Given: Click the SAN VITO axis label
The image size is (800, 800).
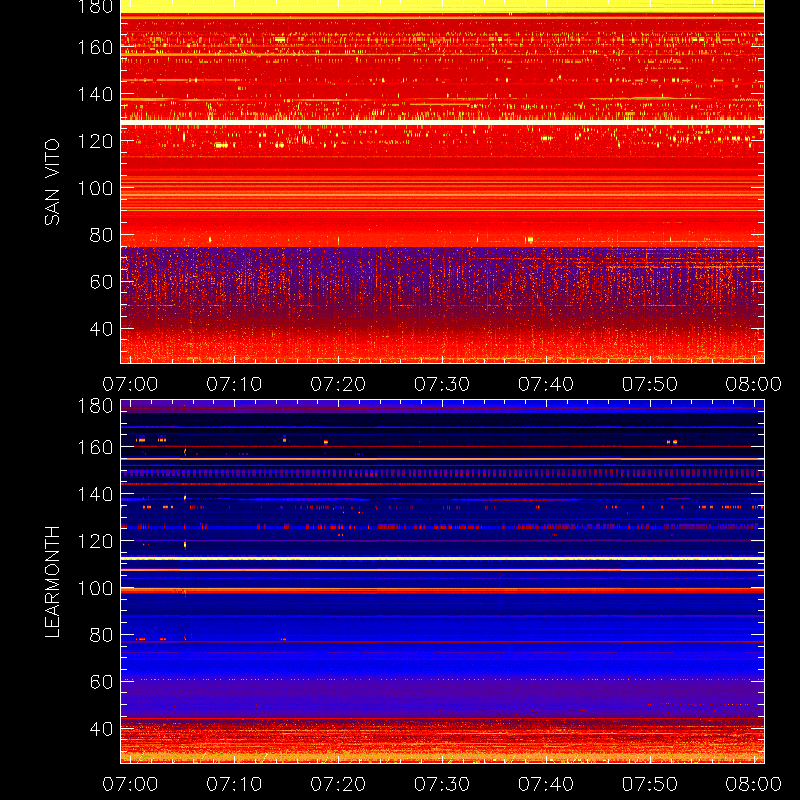Looking at the screenshot, I should point(52,182).
